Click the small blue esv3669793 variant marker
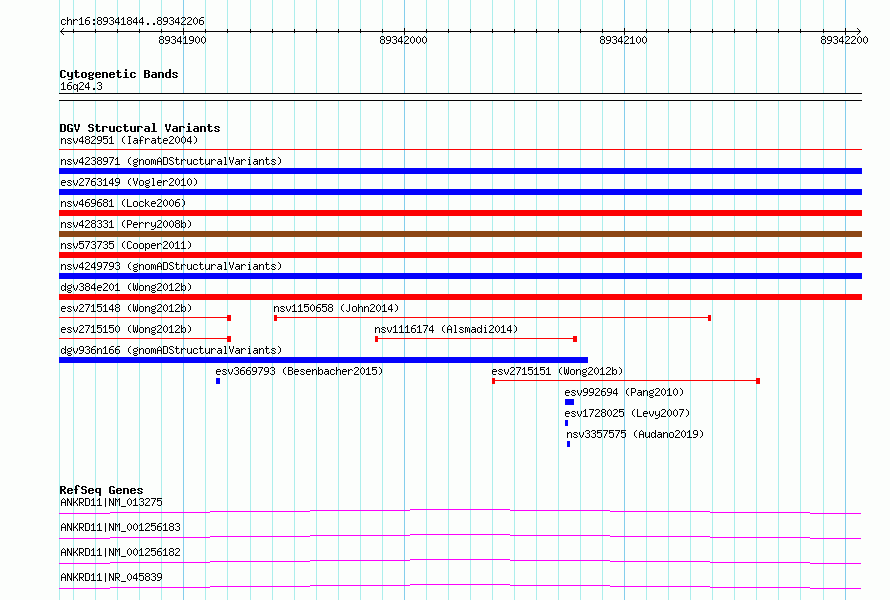 click(218, 381)
